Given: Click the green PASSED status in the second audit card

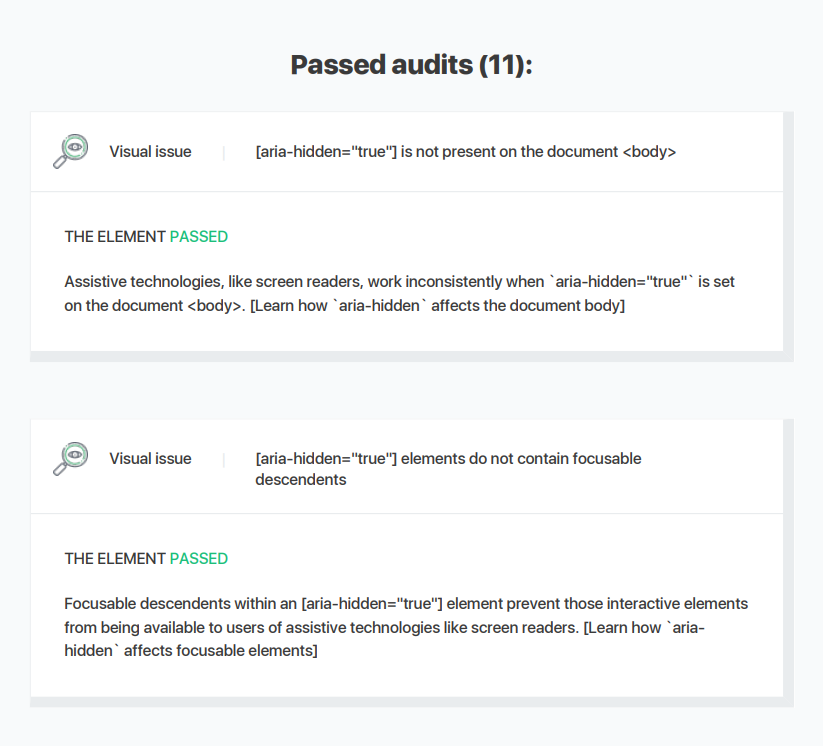Looking at the screenshot, I should (199, 559).
